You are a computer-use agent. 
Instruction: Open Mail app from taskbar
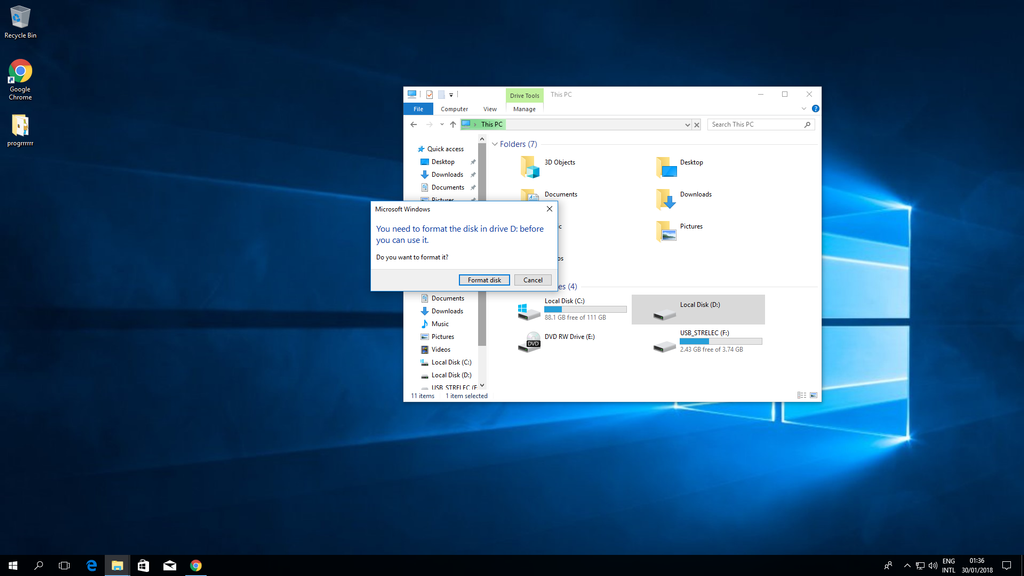(169, 566)
